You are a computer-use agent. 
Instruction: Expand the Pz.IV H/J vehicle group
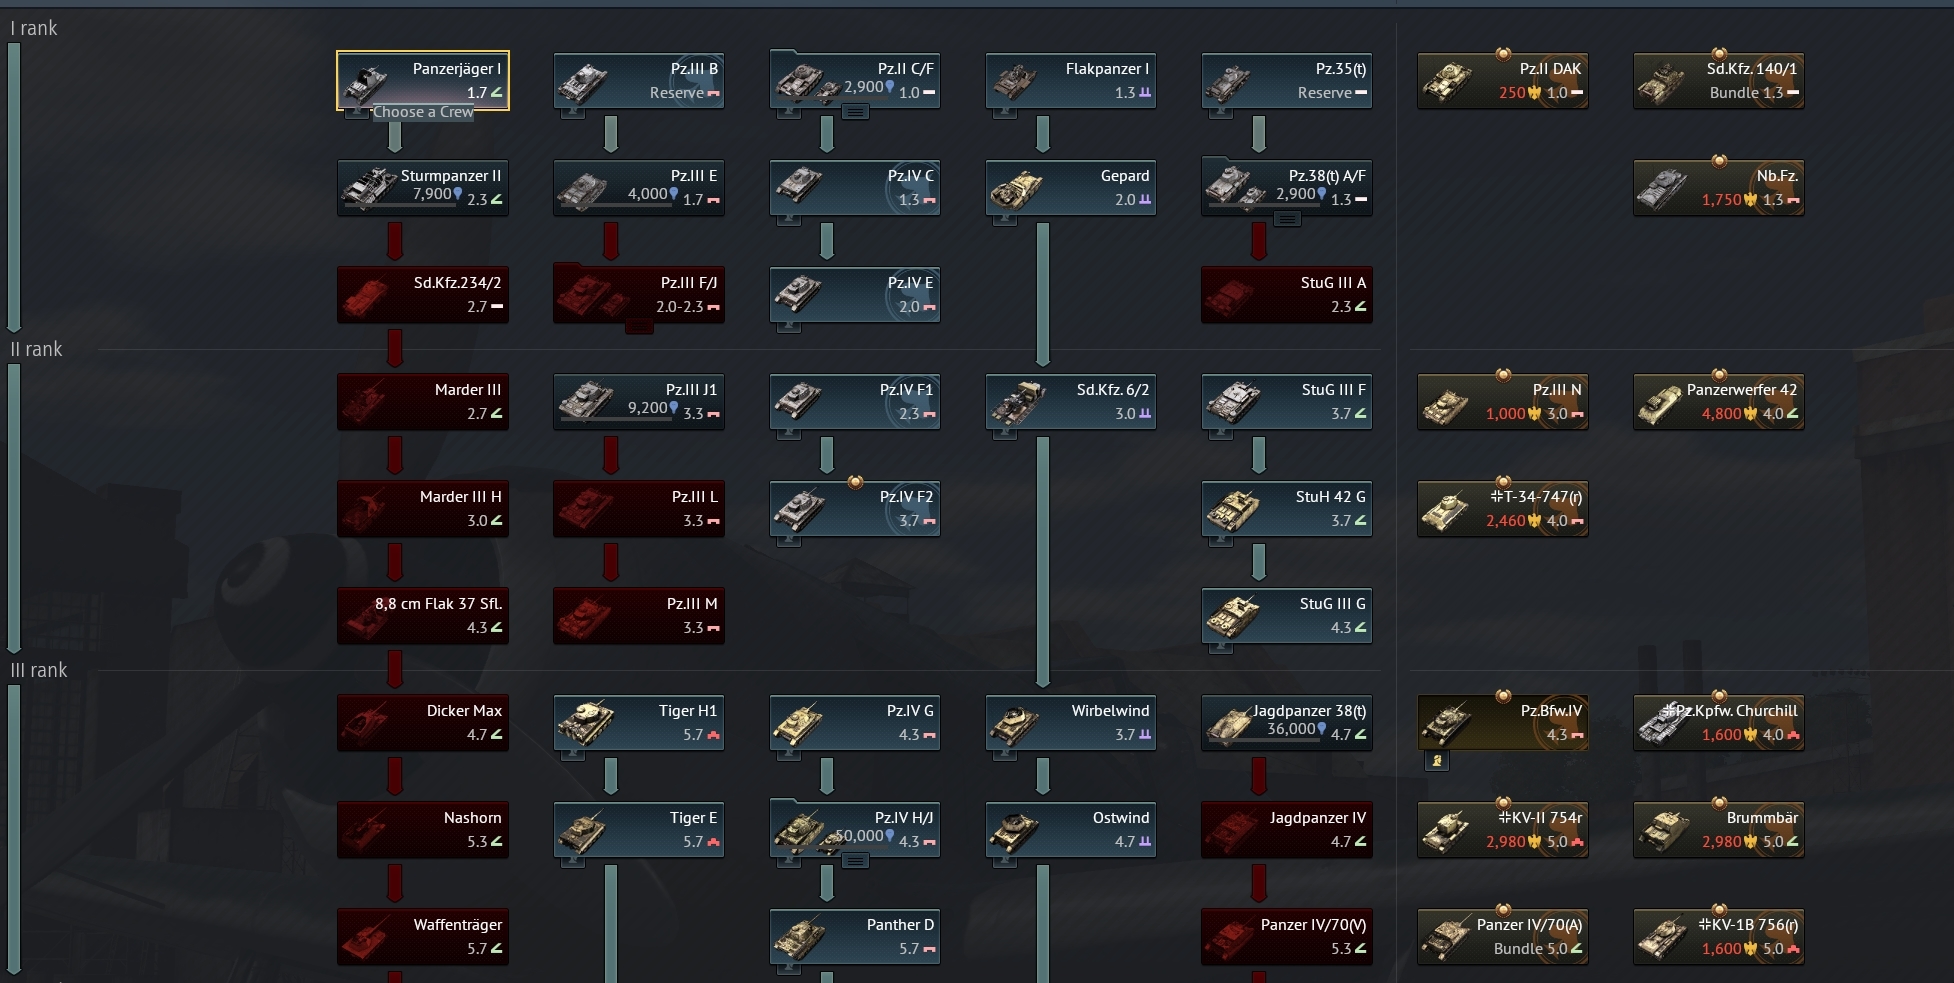(x=855, y=861)
